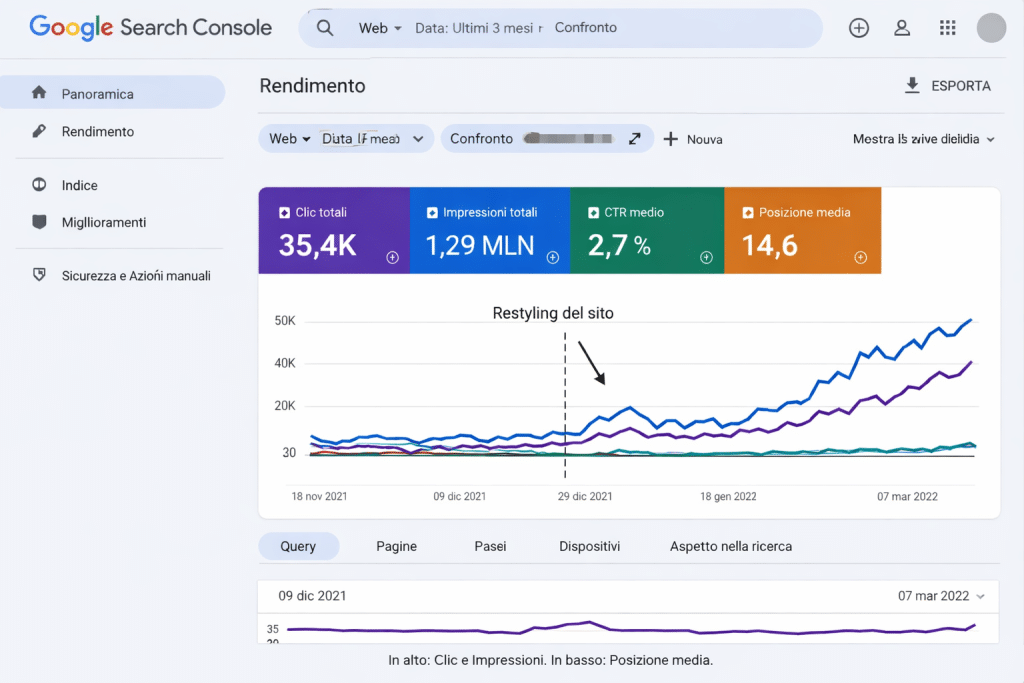1024x683 pixels.
Task: Click the Miglioramenti sidebar icon
Action: click(x=39, y=222)
